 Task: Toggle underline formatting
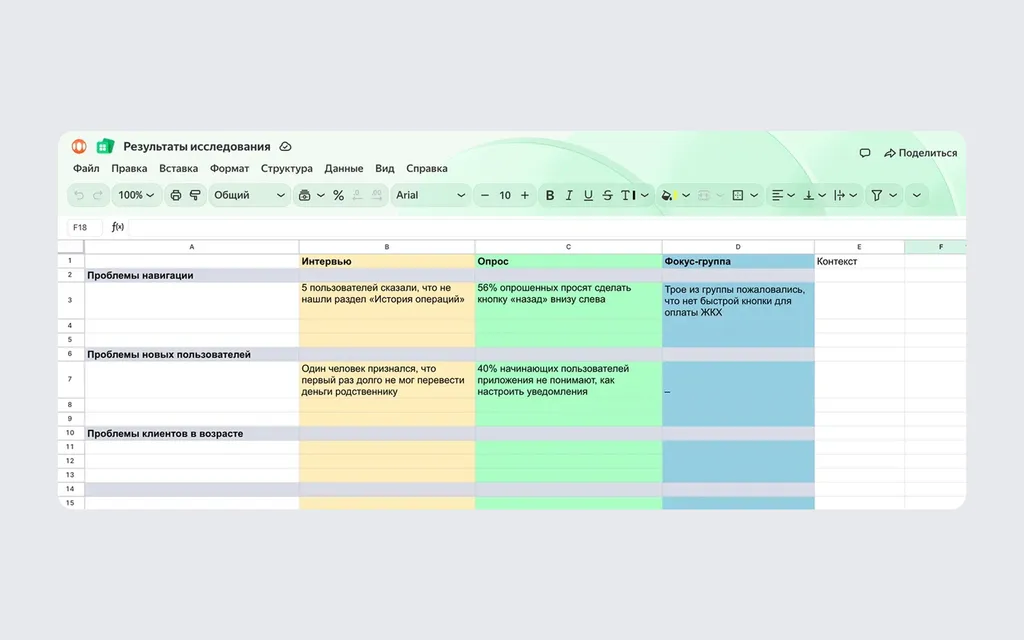588,195
